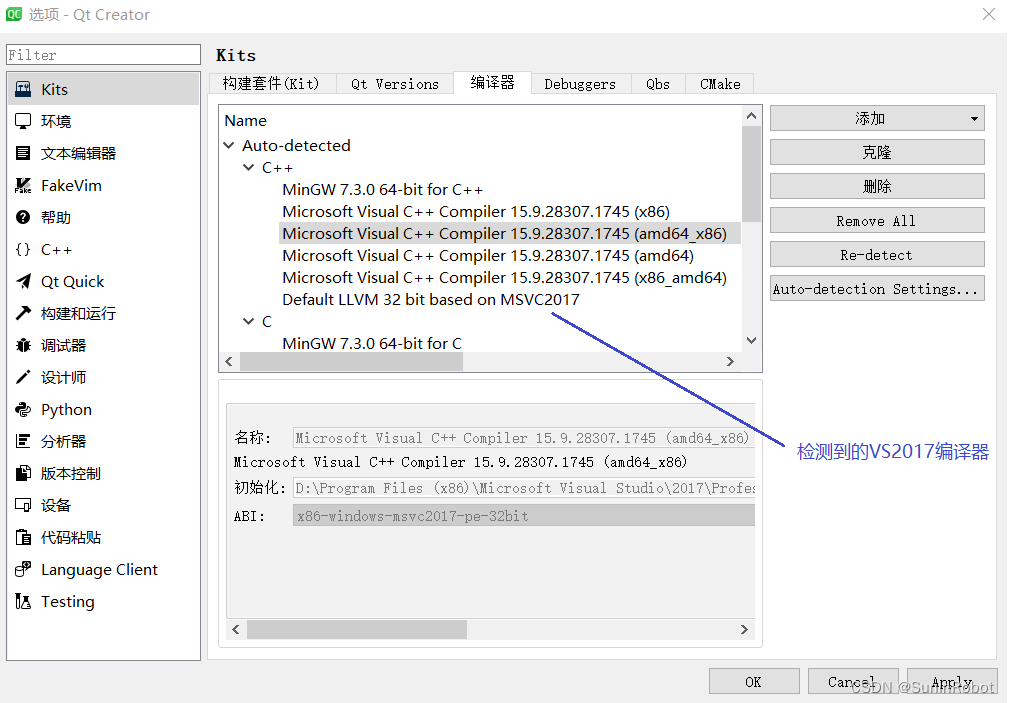Select MinGW 7.3.0 64-bit for C
Image resolution: width=1009 pixels, height=703 pixels.
[x=372, y=343]
